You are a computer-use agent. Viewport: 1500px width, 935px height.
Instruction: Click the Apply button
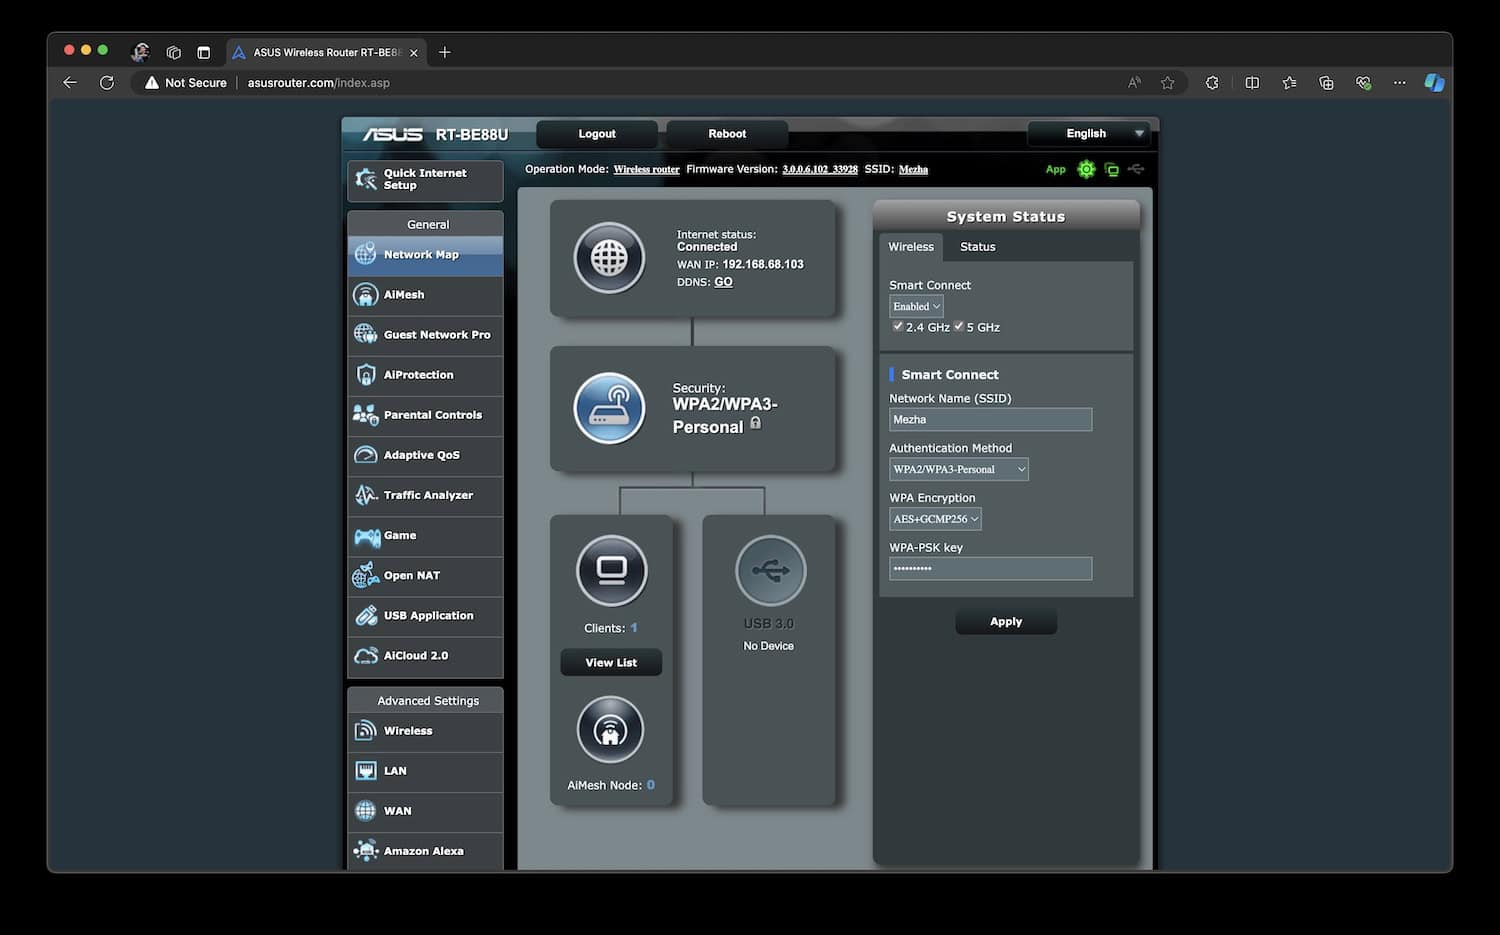(x=1006, y=621)
